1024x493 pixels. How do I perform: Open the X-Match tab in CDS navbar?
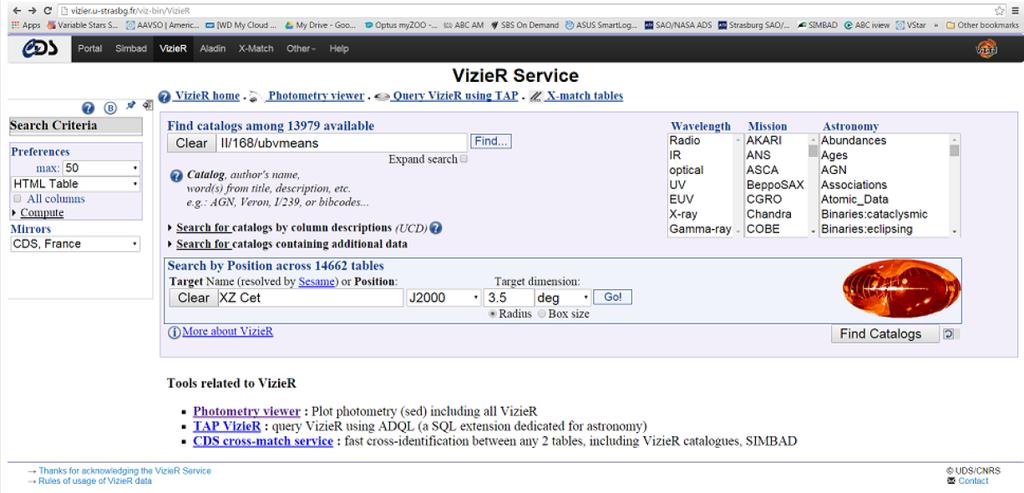(256, 49)
